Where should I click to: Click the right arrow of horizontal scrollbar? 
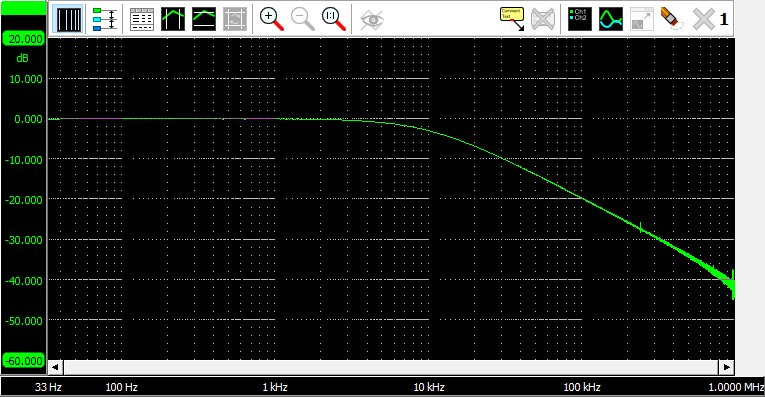point(726,367)
